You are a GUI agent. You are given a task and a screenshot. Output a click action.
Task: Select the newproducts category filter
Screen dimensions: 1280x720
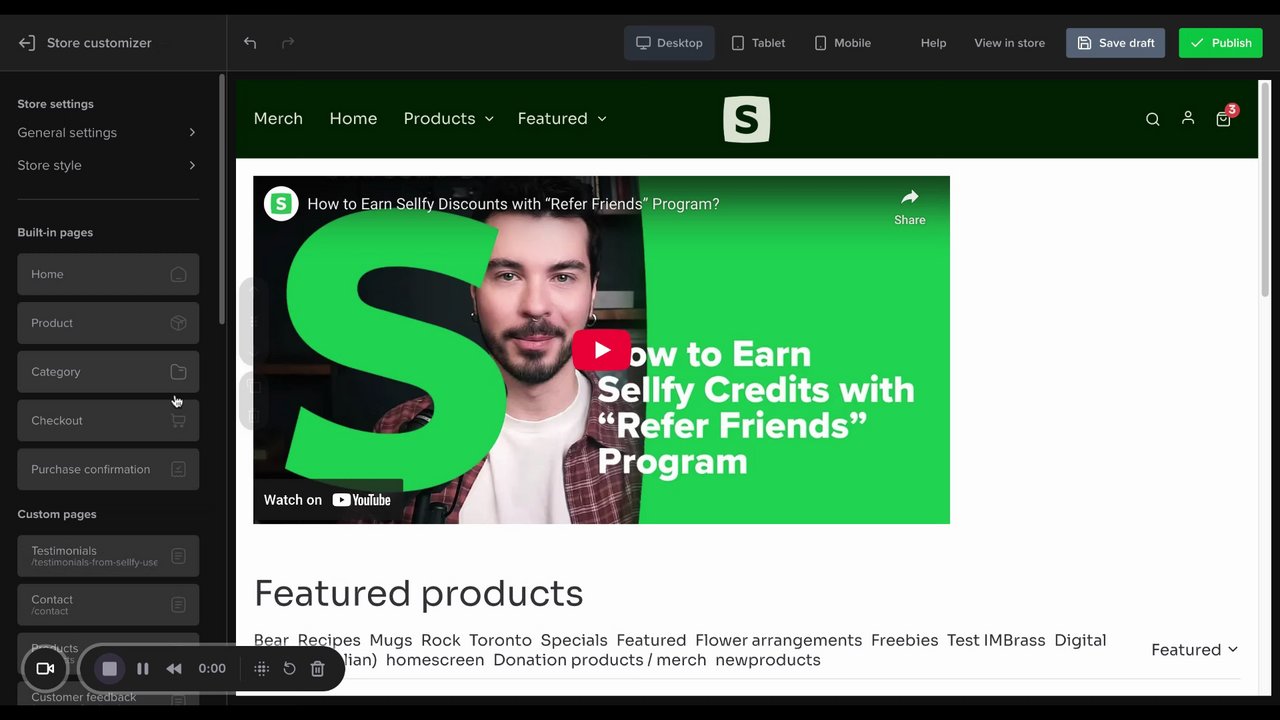(768, 660)
